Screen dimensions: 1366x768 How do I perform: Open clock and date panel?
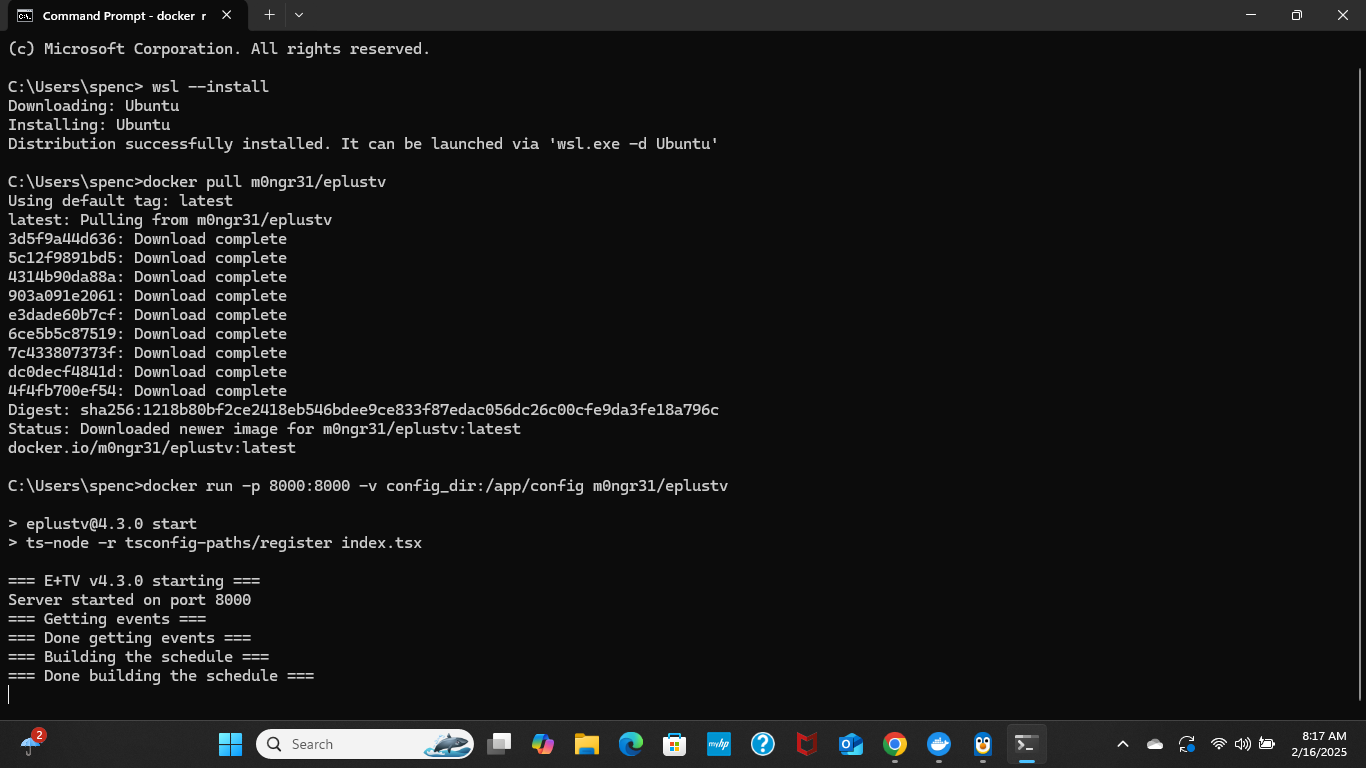tap(1324, 744)
